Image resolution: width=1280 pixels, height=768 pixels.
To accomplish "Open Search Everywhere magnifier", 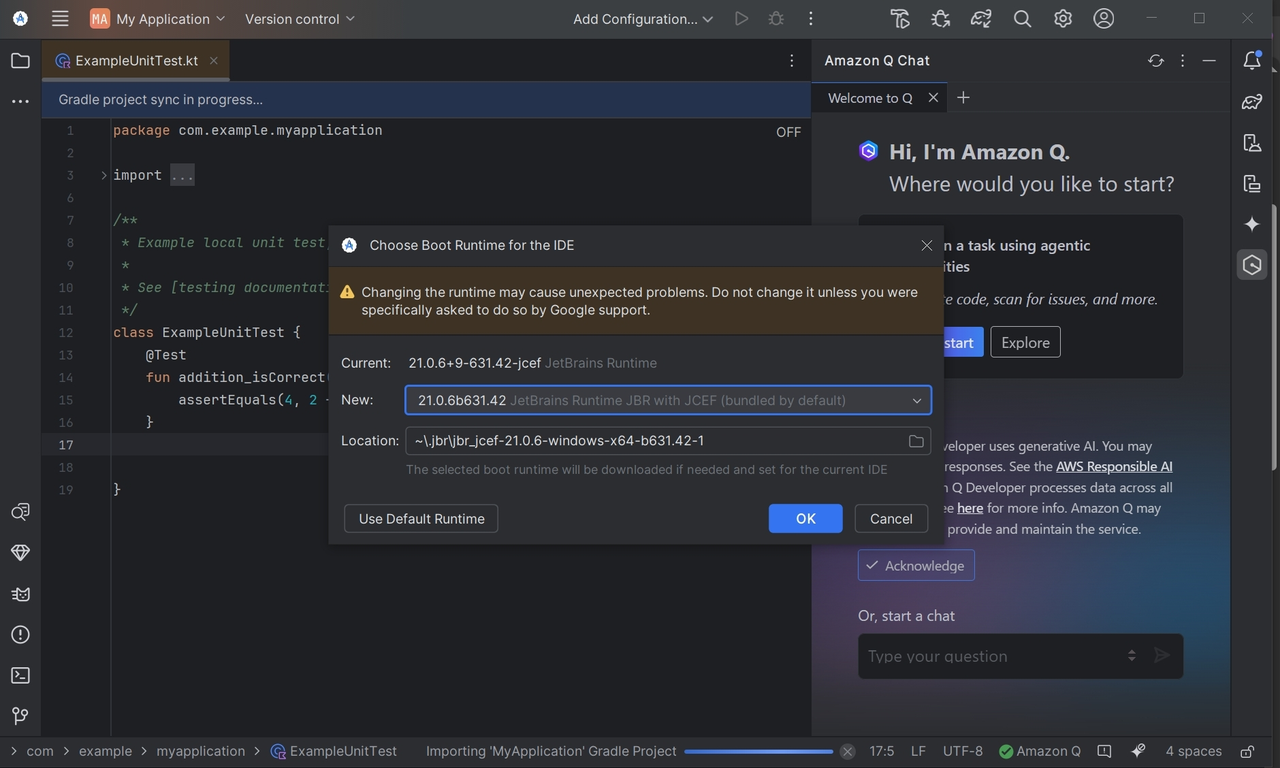I will (1022, 19).
